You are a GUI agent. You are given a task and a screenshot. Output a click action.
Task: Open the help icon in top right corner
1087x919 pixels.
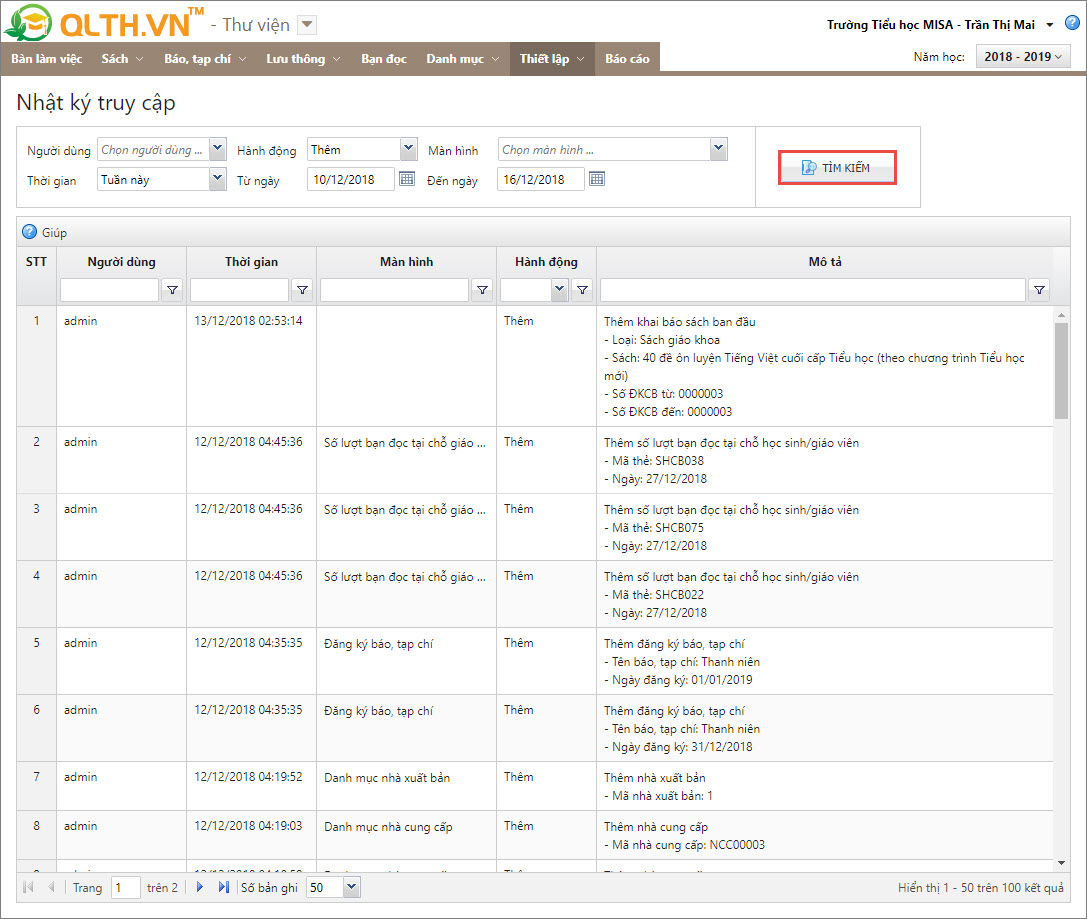[x=1072, y=23]
